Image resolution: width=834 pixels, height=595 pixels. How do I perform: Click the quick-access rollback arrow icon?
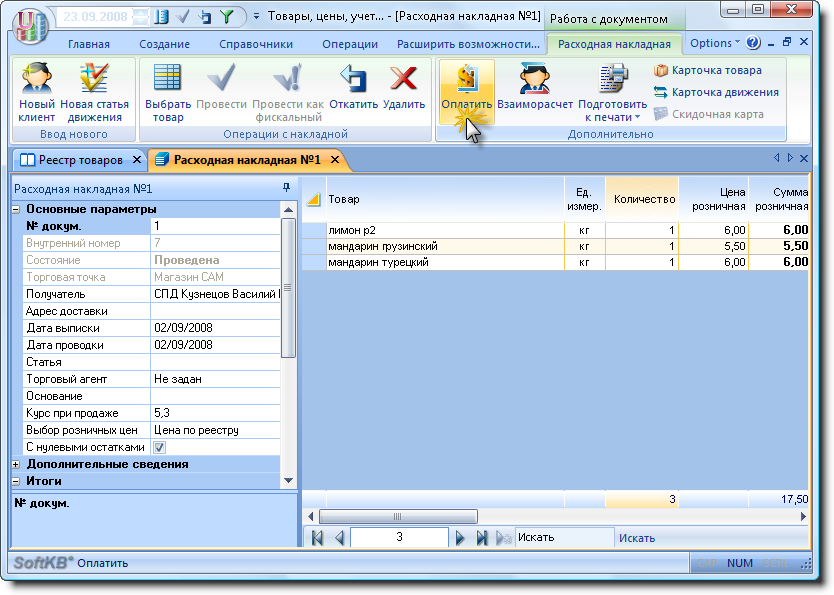click(205, 16)
